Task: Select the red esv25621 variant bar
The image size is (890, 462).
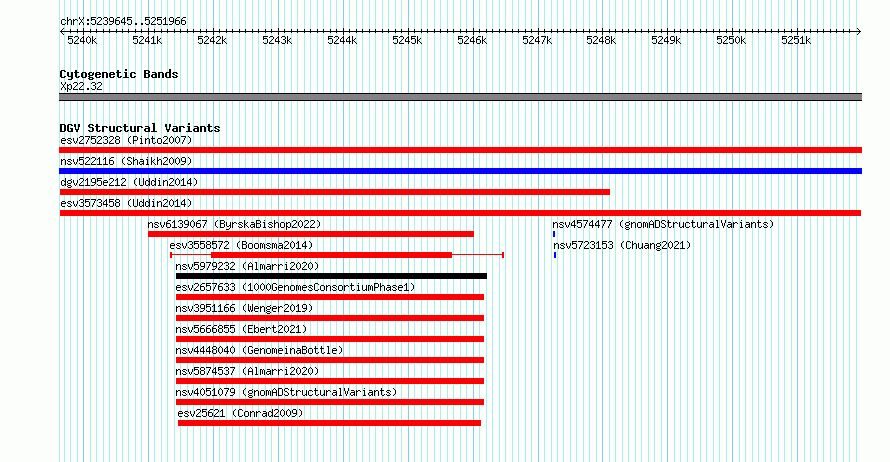Action: point(329,423)
